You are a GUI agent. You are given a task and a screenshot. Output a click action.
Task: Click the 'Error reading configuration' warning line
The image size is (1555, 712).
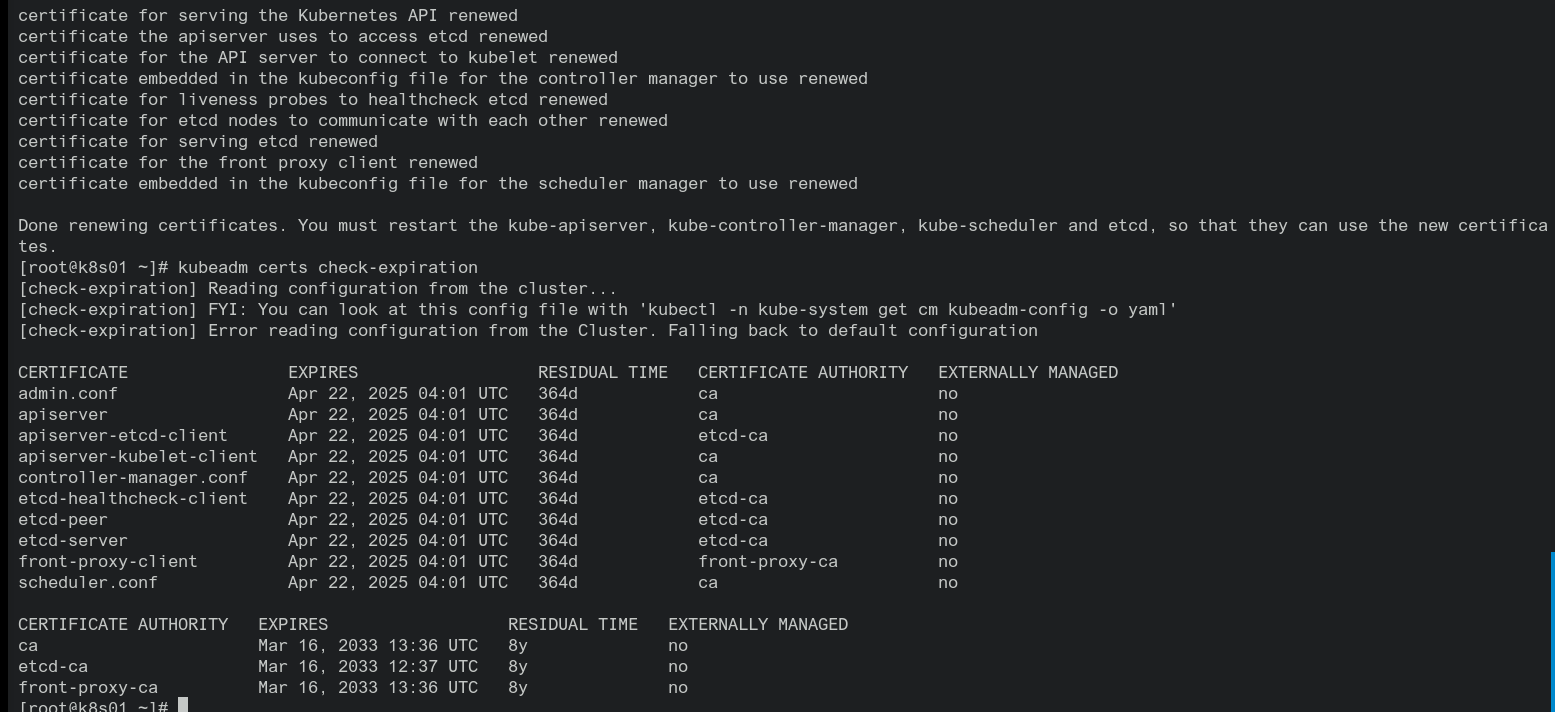coord(622,331)
